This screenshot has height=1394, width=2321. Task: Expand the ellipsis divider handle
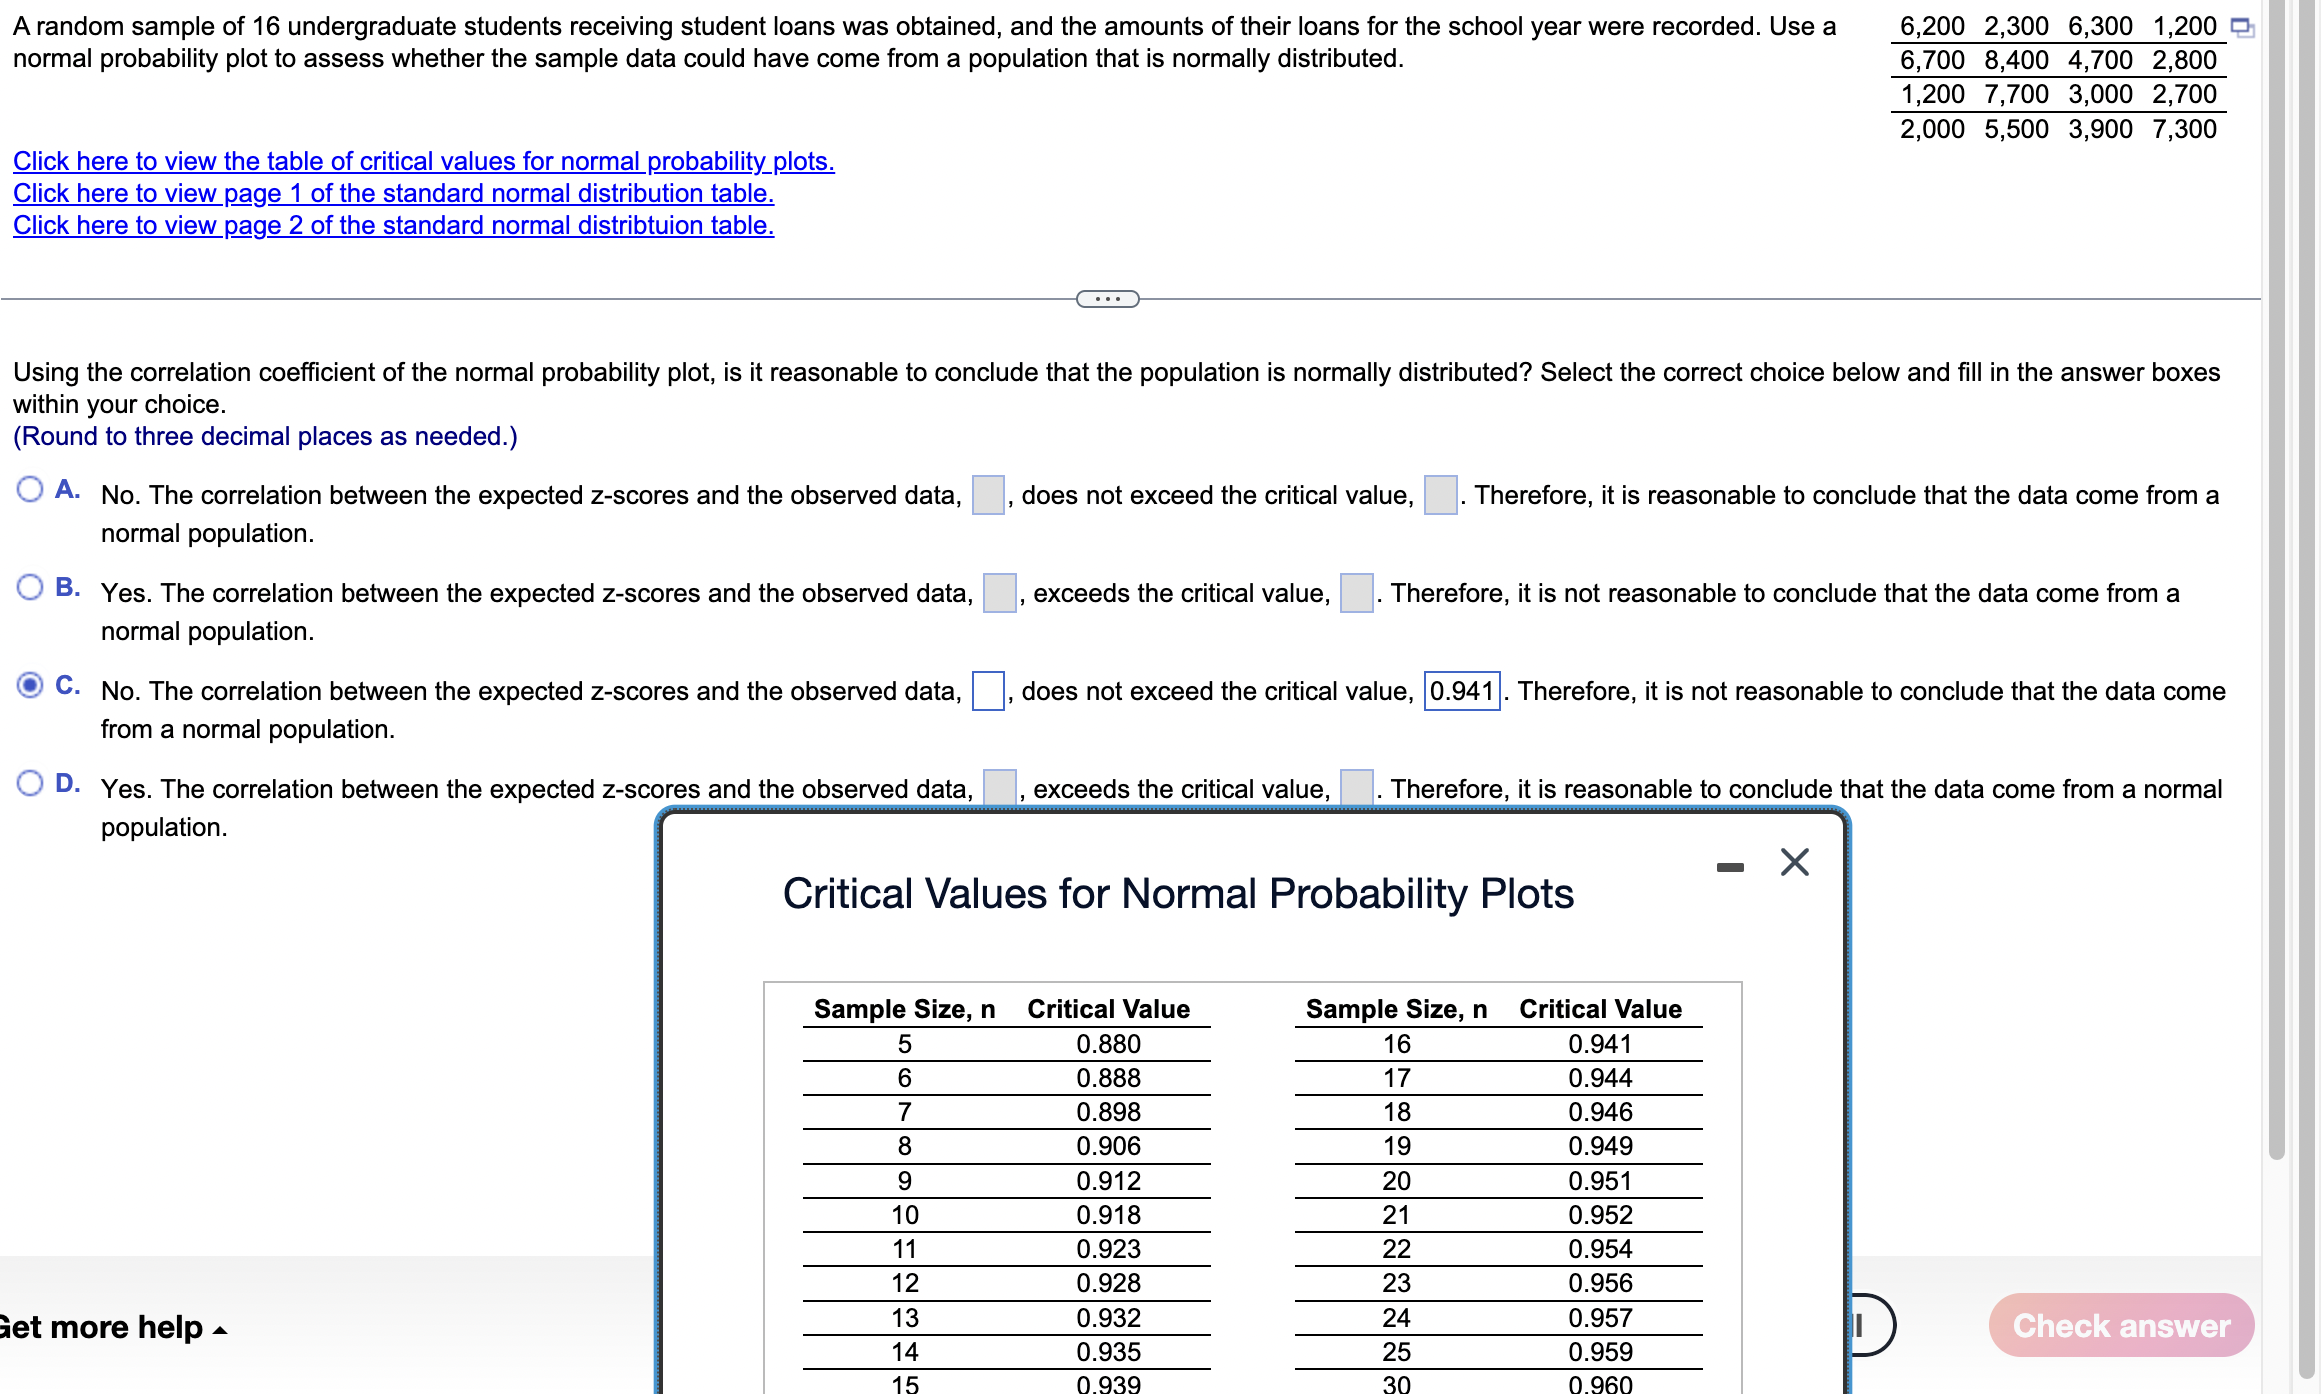1108,299
